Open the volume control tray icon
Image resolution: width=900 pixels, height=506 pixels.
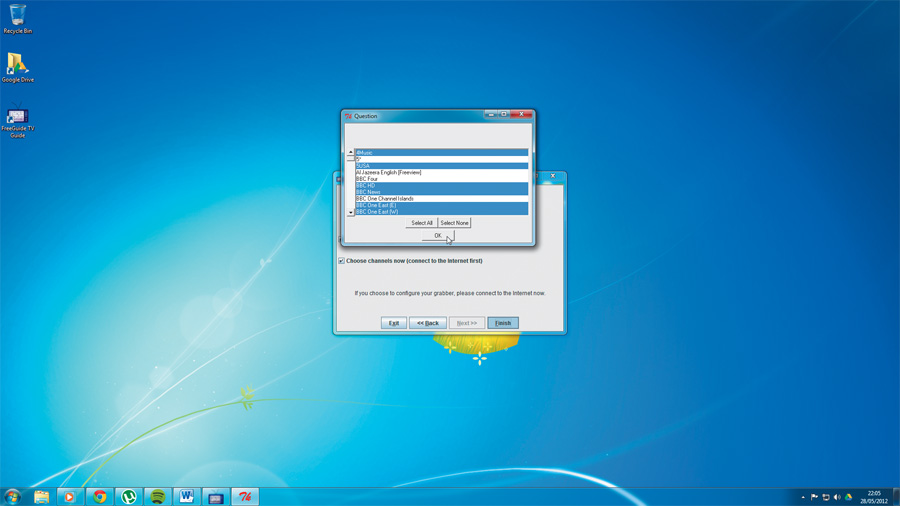(837, 497)
